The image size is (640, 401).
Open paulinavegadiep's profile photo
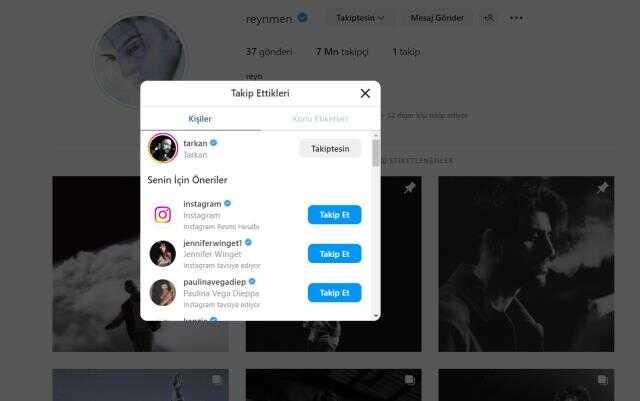(x=162, y=292)
